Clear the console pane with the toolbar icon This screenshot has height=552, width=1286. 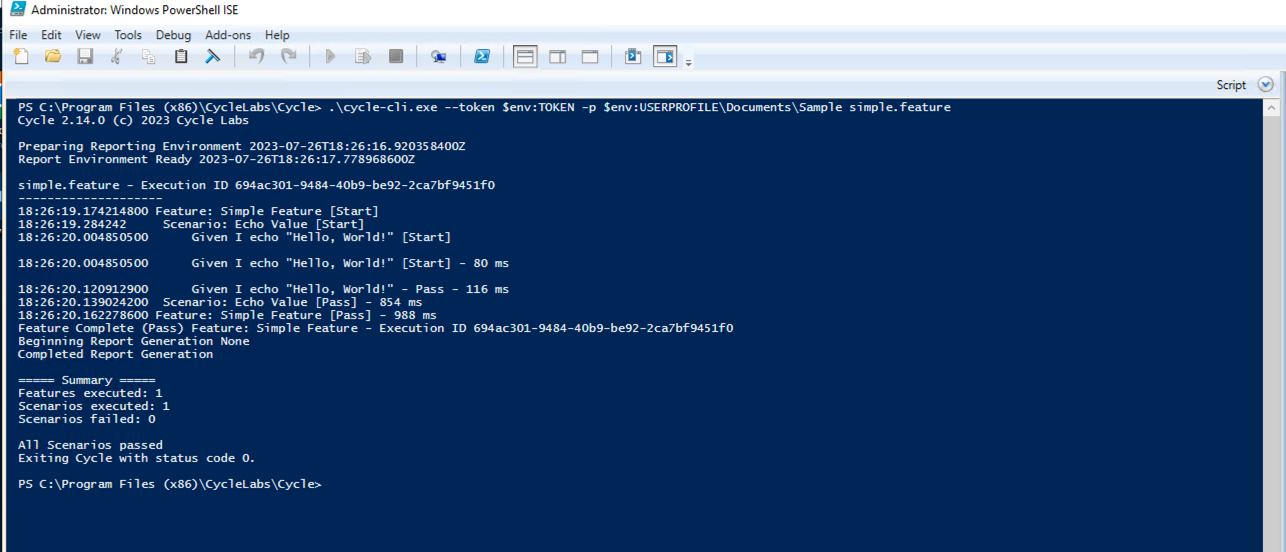[212, 57]
